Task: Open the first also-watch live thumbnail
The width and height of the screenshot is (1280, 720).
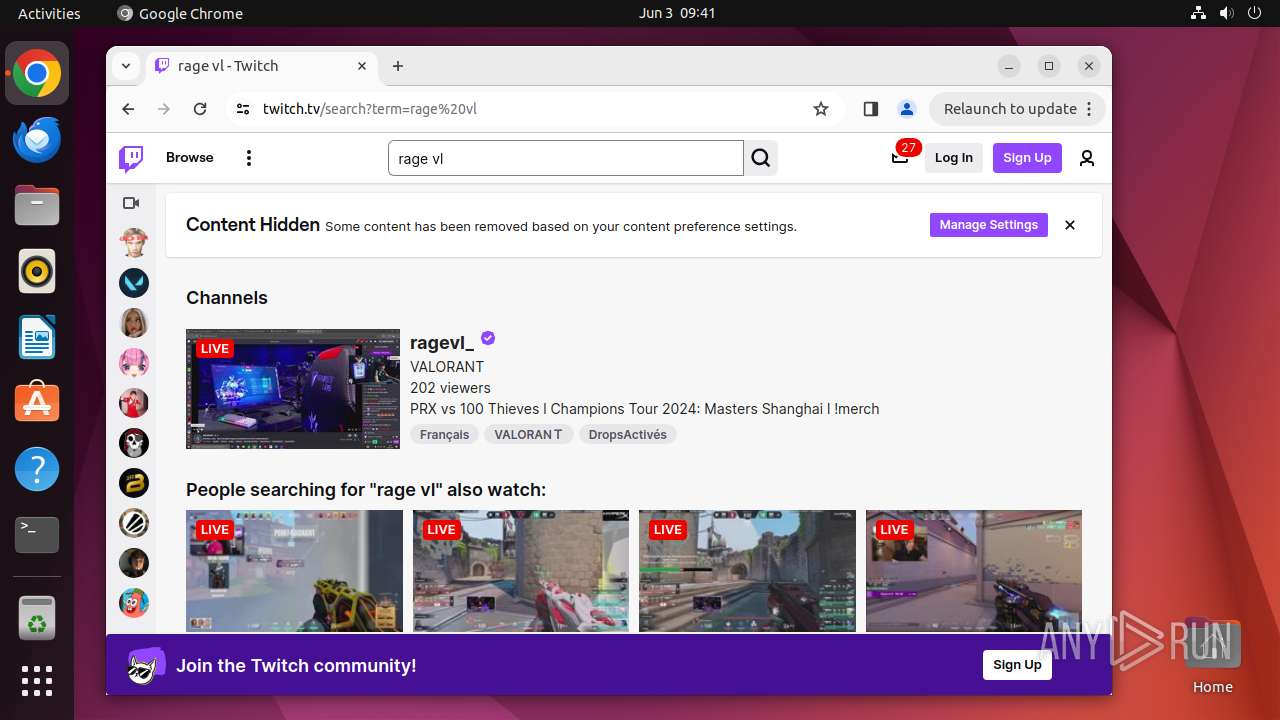Action: click(294, 571)
